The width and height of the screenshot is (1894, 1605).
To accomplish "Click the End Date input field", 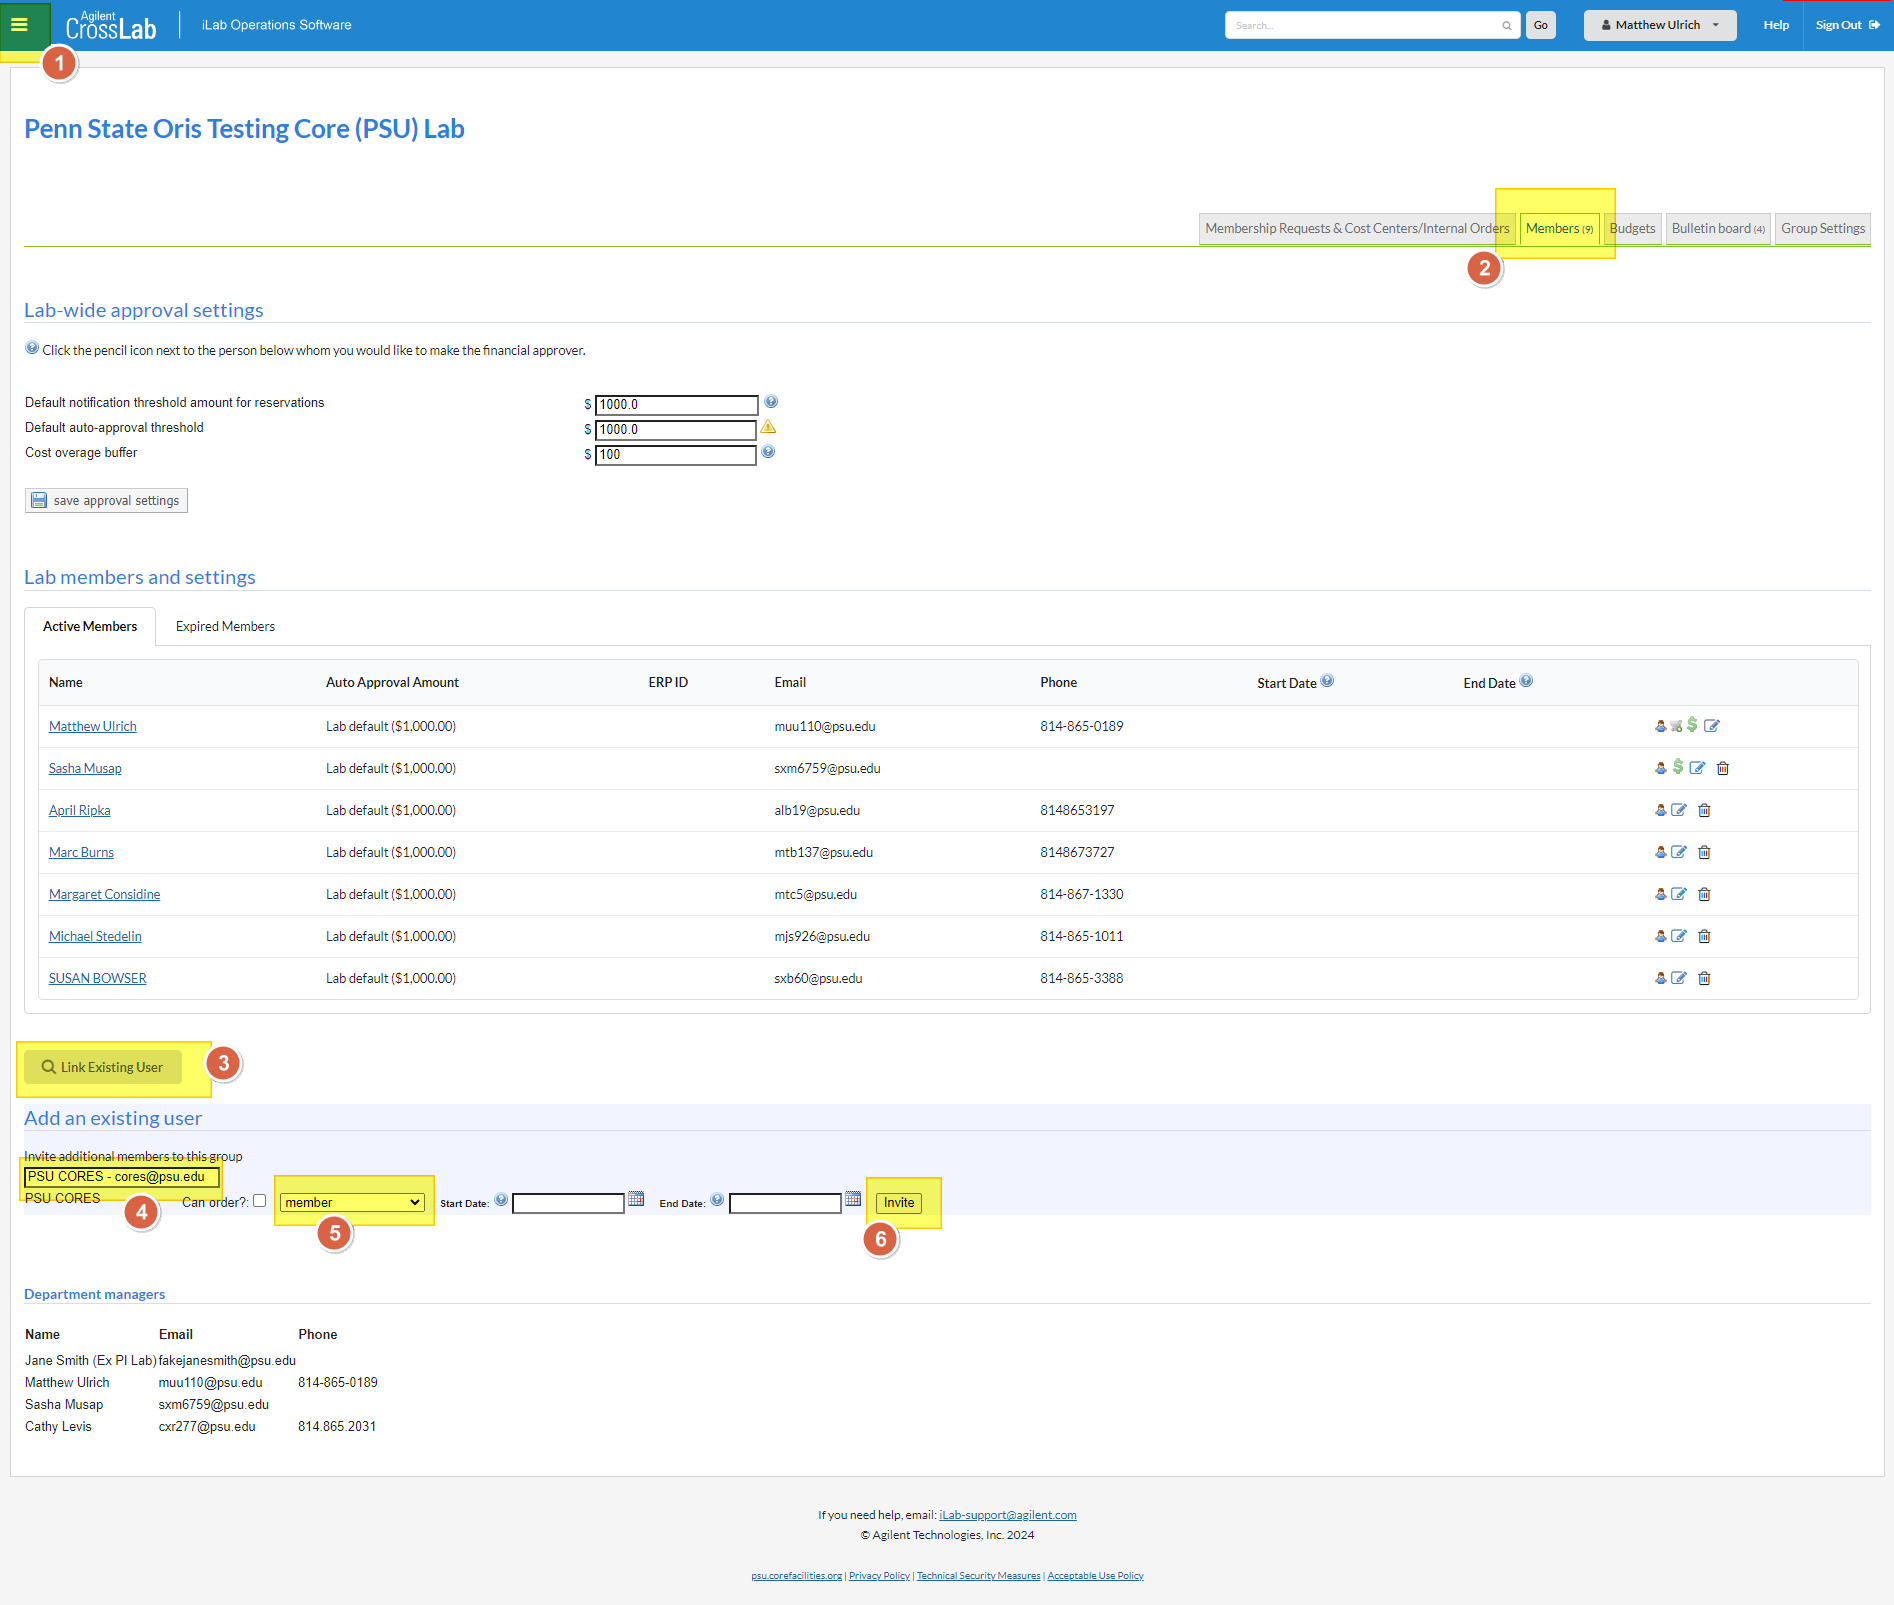I will point(785,1203).
